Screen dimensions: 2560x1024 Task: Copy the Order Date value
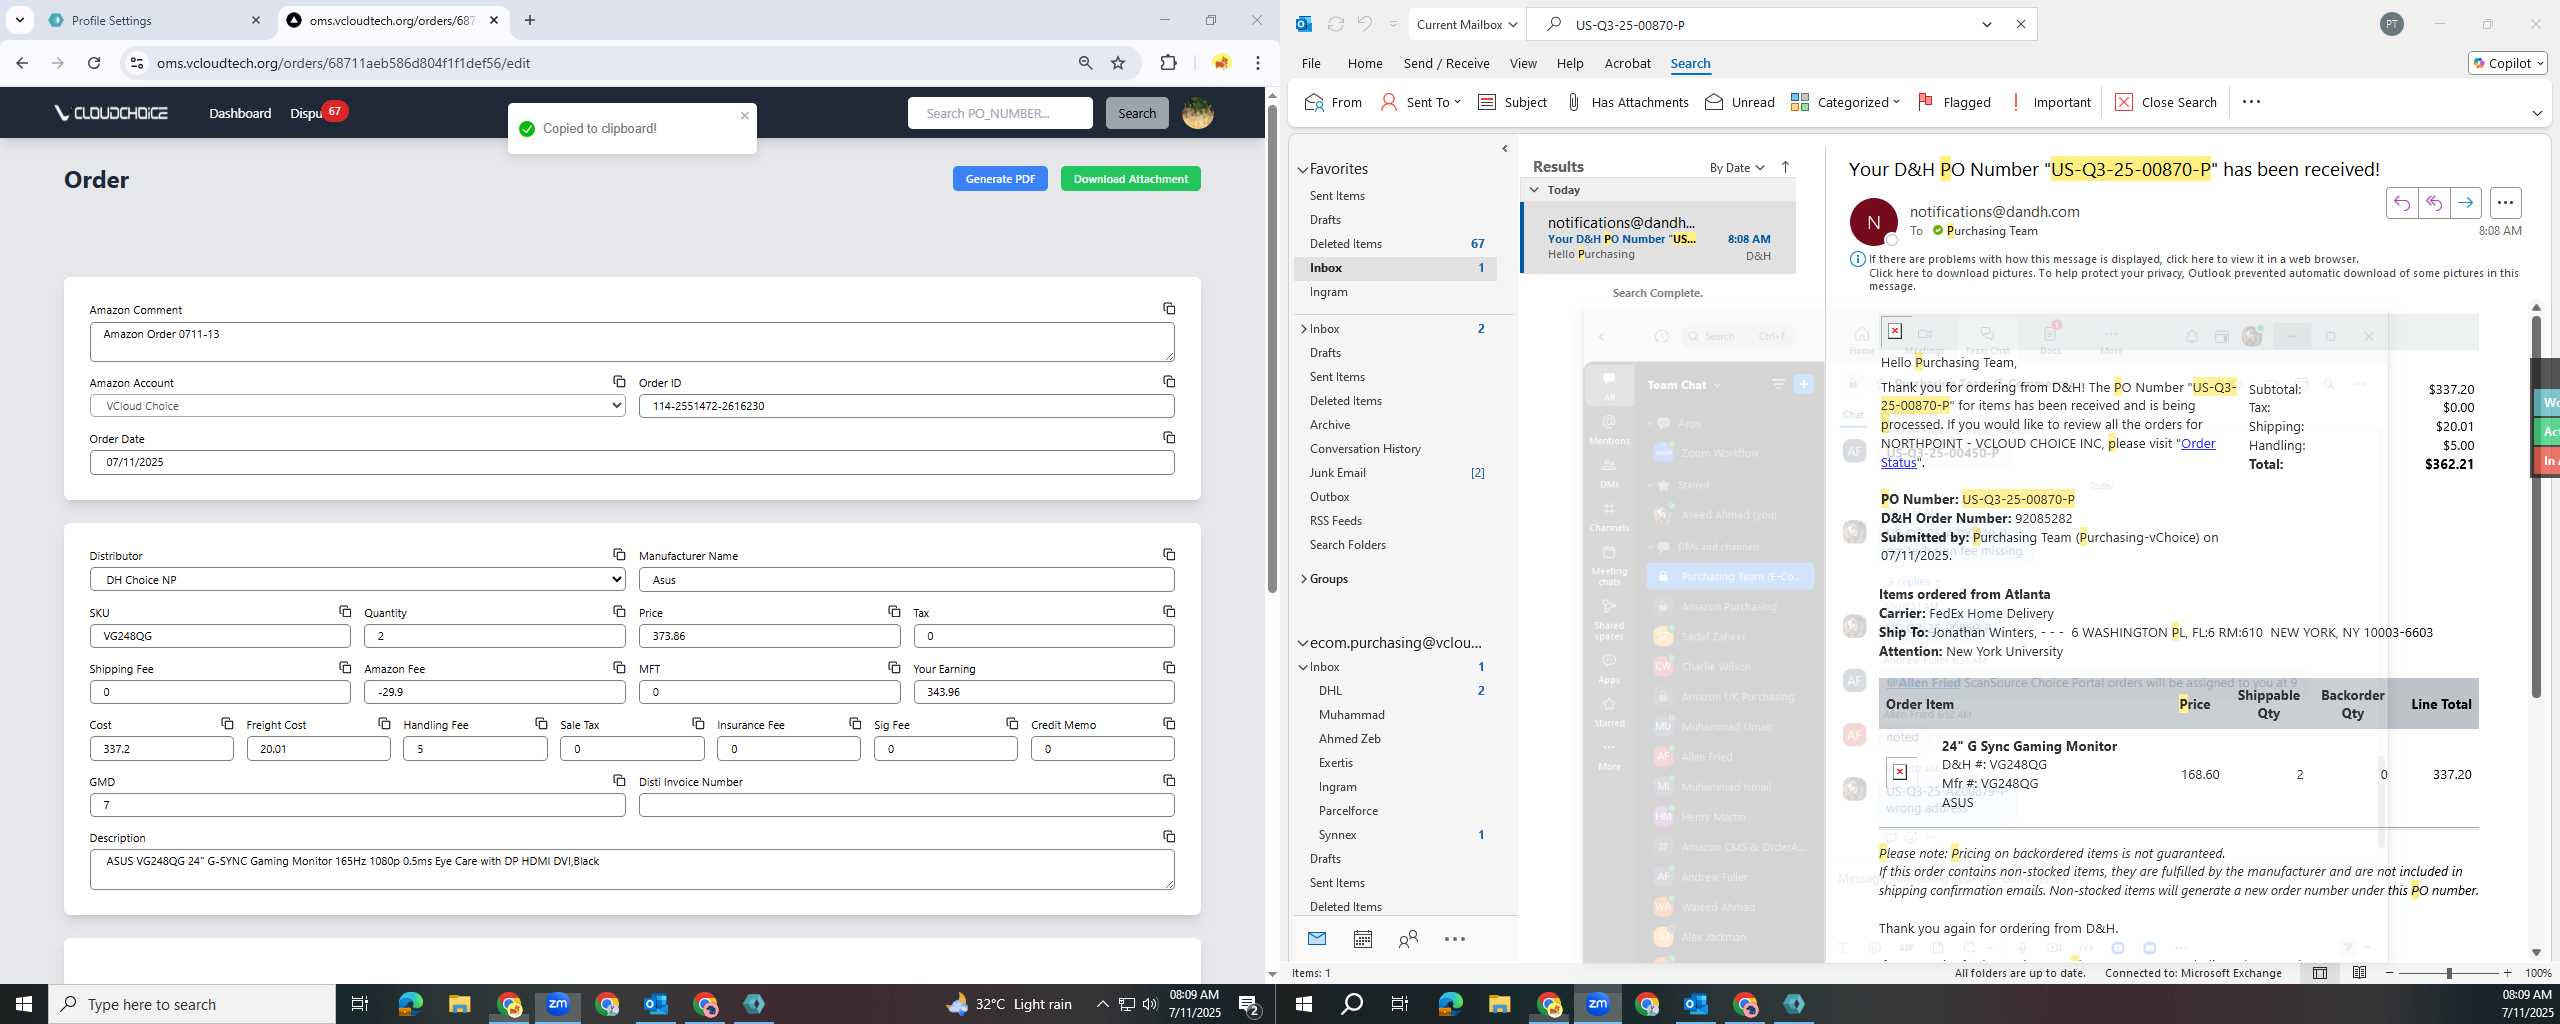[x=1168, y=438]
